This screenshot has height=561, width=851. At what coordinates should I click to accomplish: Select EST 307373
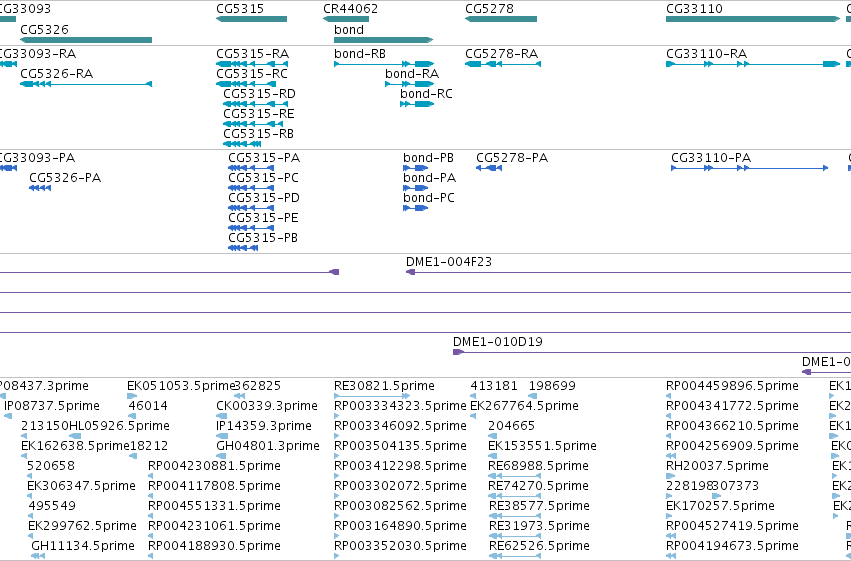[735, 486]
